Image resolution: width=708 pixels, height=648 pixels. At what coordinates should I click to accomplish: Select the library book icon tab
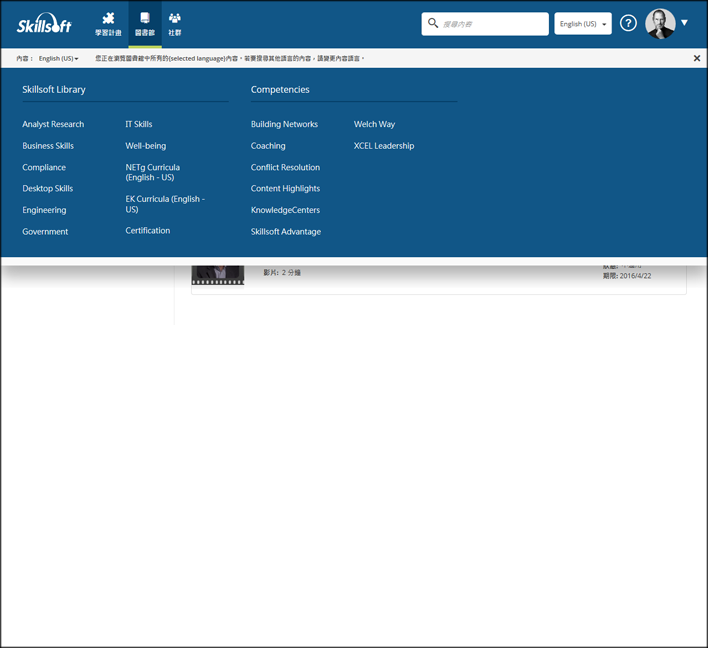(145, 24)
